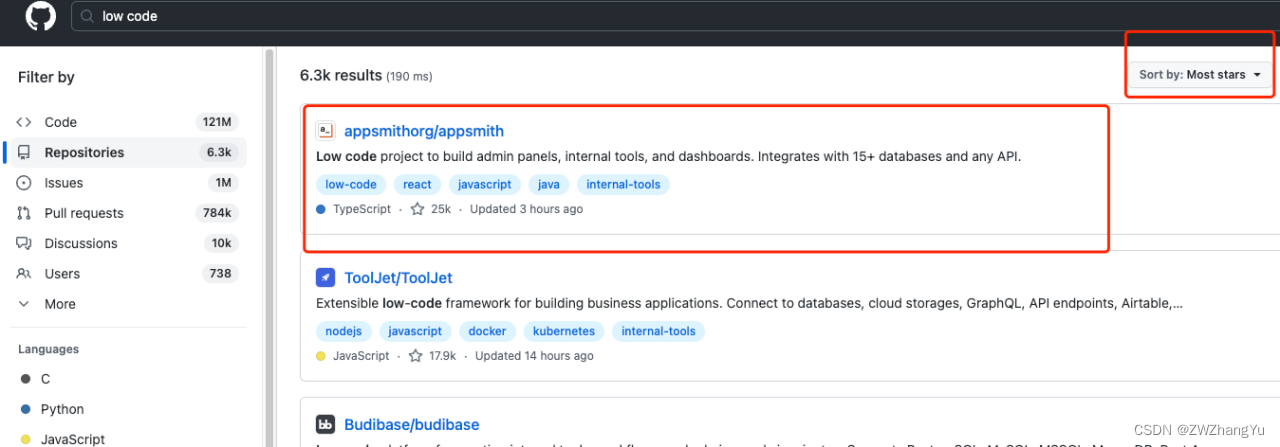
Task: Open the appsmithorg/appsmith repository
Action: tap(424, 131)
